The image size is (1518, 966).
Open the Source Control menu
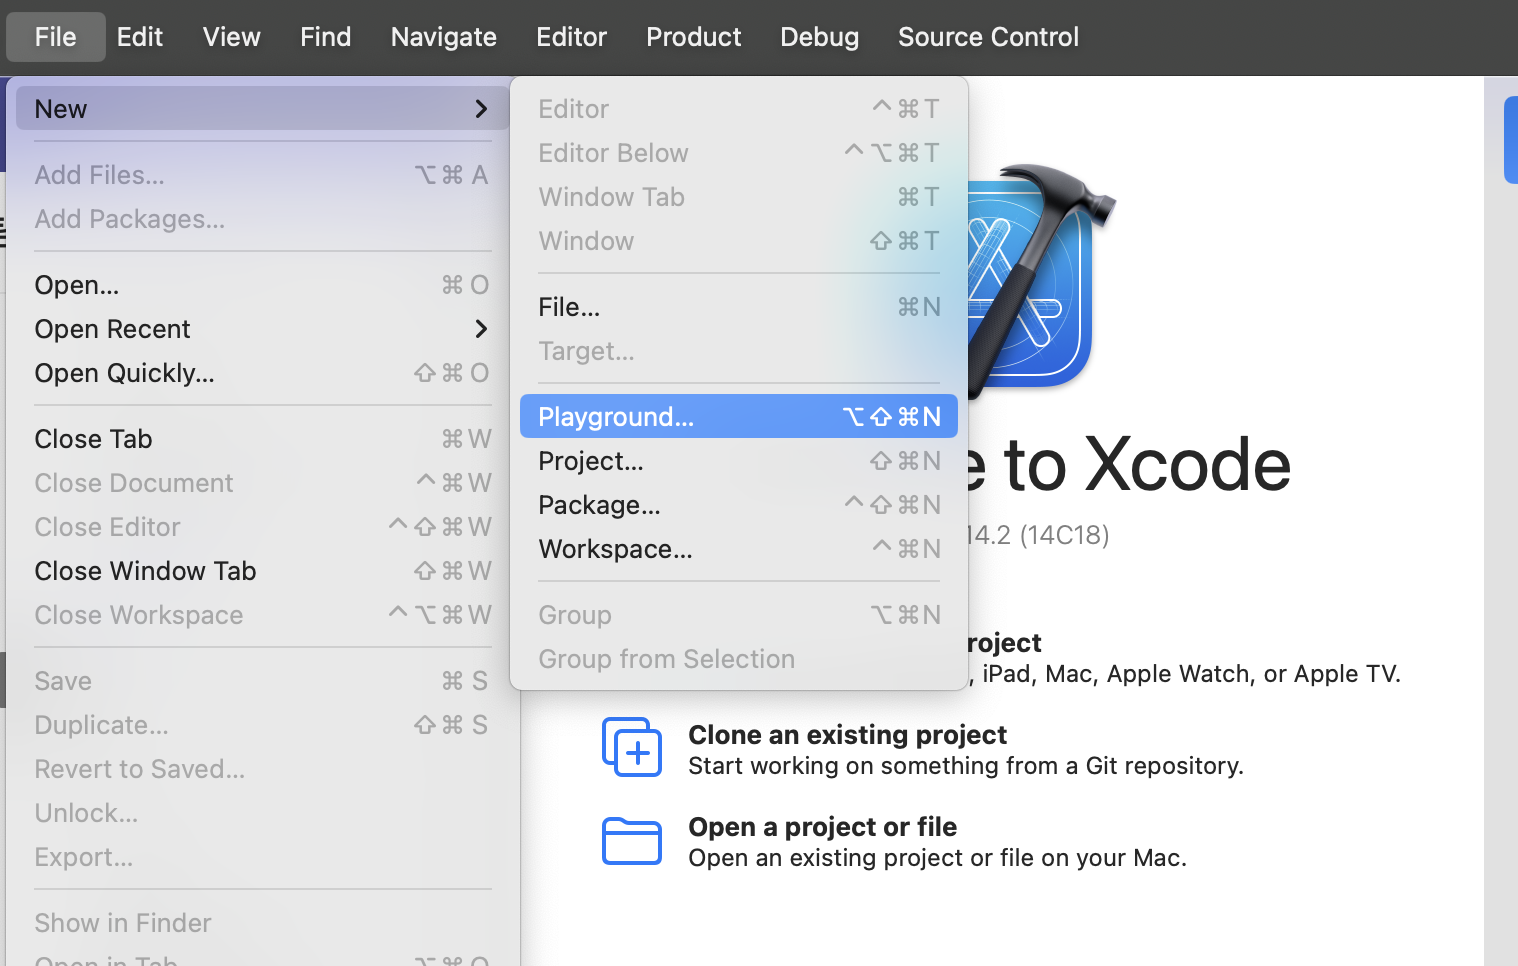point(989,37)
